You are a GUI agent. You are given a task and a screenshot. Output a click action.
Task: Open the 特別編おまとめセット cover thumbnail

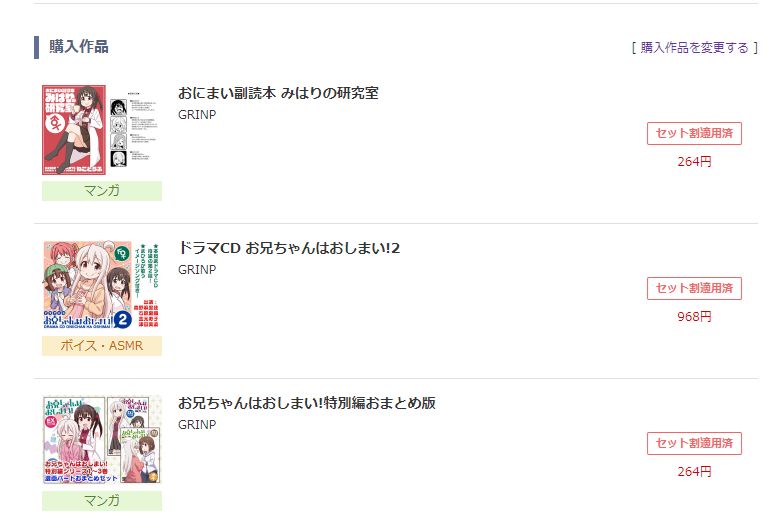click(x=102, y=440)
